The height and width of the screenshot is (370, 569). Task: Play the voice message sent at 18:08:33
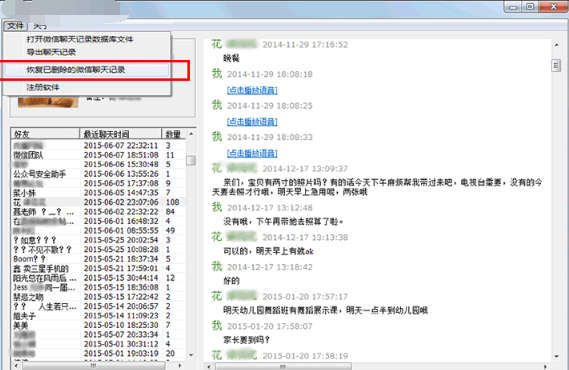click(252, 153)
